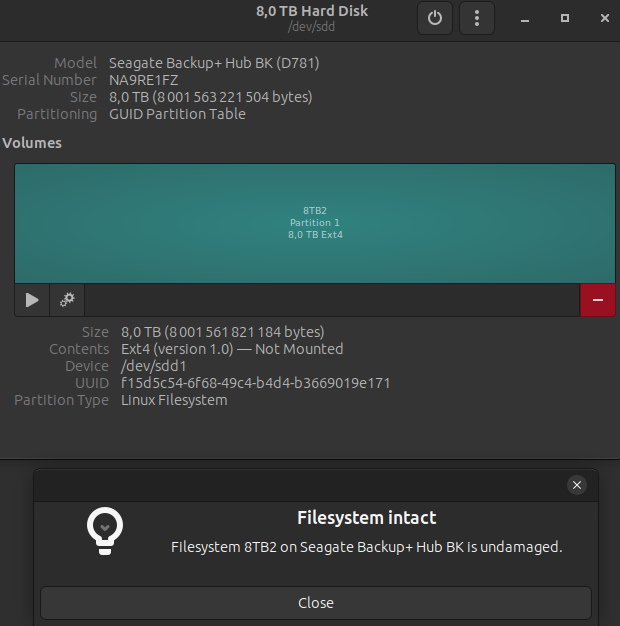The width and height of the screenshot is (620, 626).
Task: Click the /dev/sdd1 device path
Action: 154,366
